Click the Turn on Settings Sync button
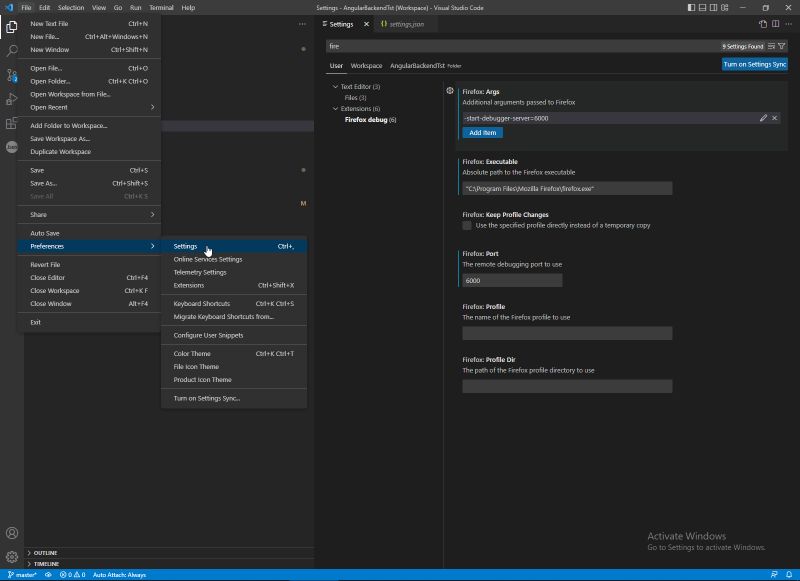The image size is (800, 581). (x=756, y=63)
